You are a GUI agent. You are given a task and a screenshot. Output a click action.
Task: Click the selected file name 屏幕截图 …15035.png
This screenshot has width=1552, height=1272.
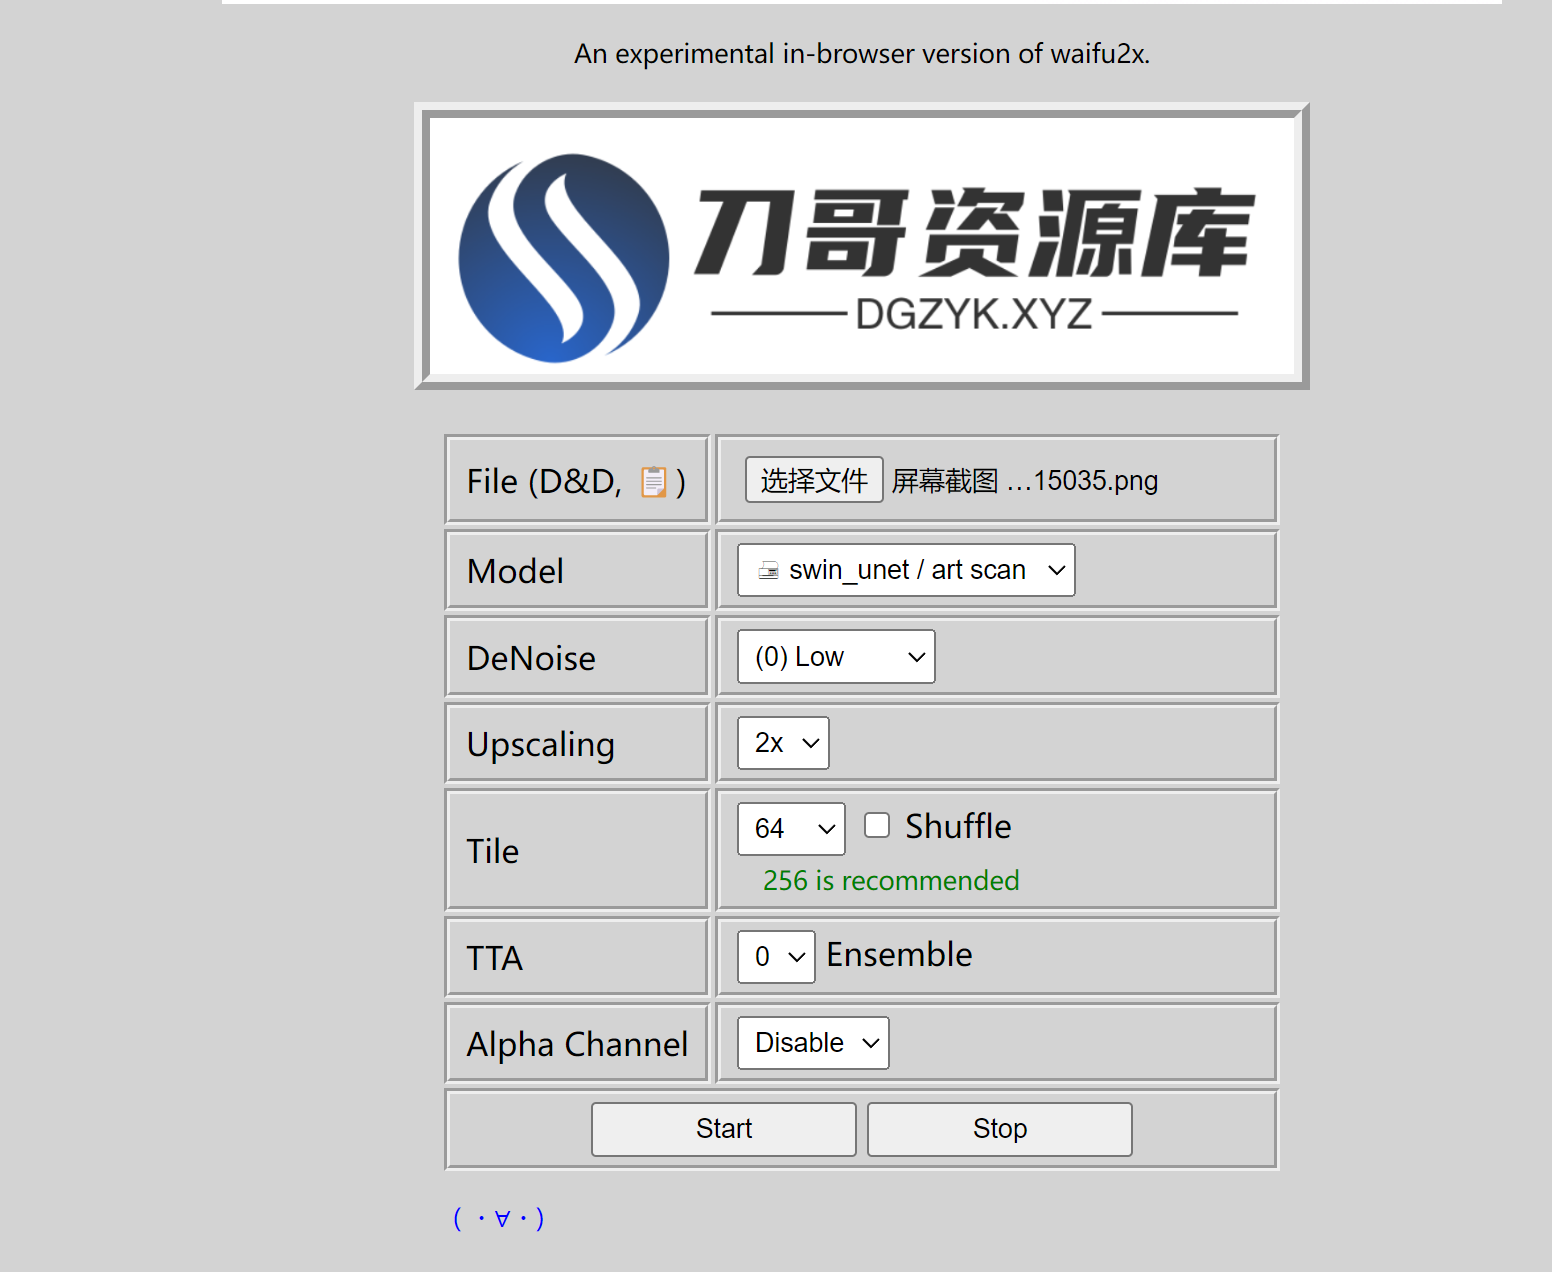(x=1025, y=481)
